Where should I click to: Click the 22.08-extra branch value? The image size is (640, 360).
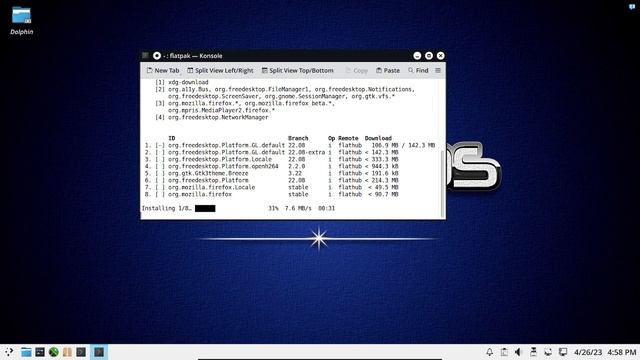pyautogui.click(x=307, y=153)
